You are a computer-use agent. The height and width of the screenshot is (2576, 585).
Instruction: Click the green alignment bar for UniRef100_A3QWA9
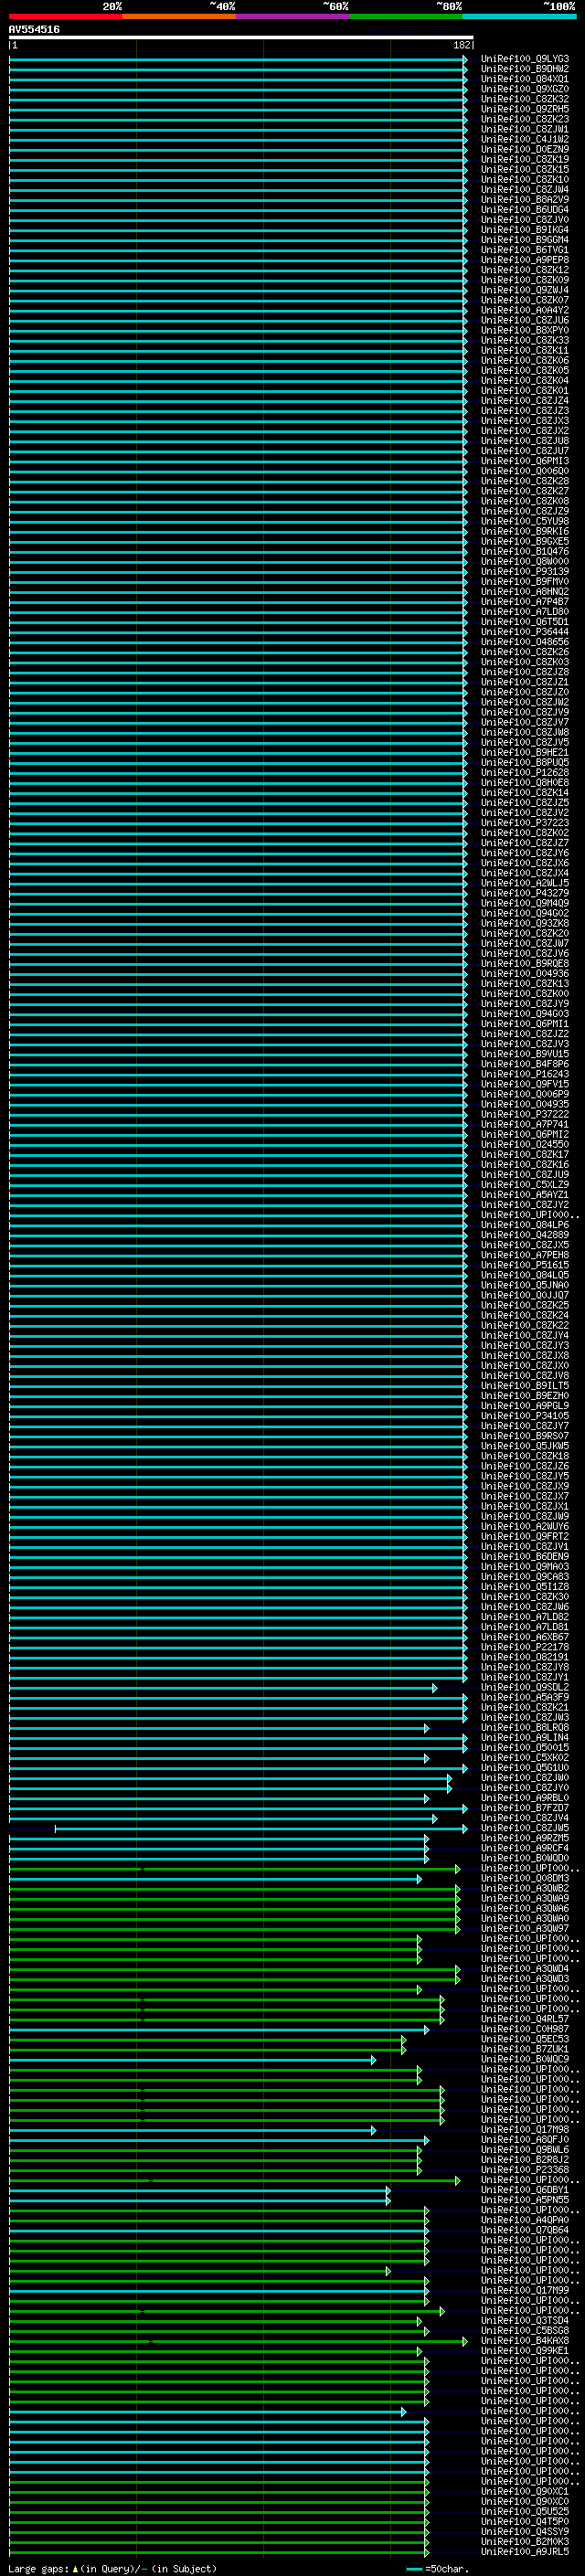click(234, 1899)
